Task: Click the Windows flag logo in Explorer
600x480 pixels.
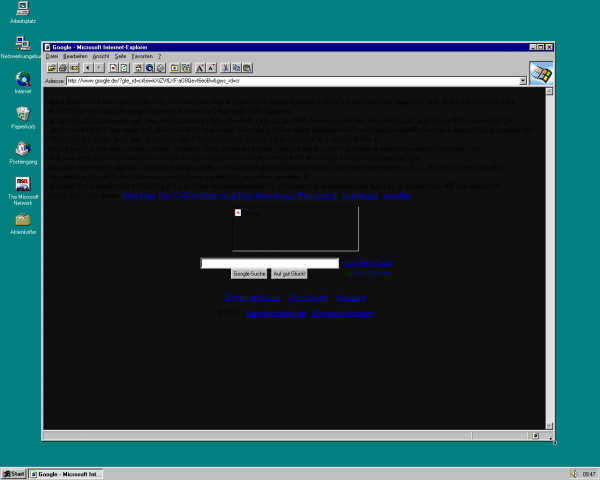Action: (x=541, y=73)
